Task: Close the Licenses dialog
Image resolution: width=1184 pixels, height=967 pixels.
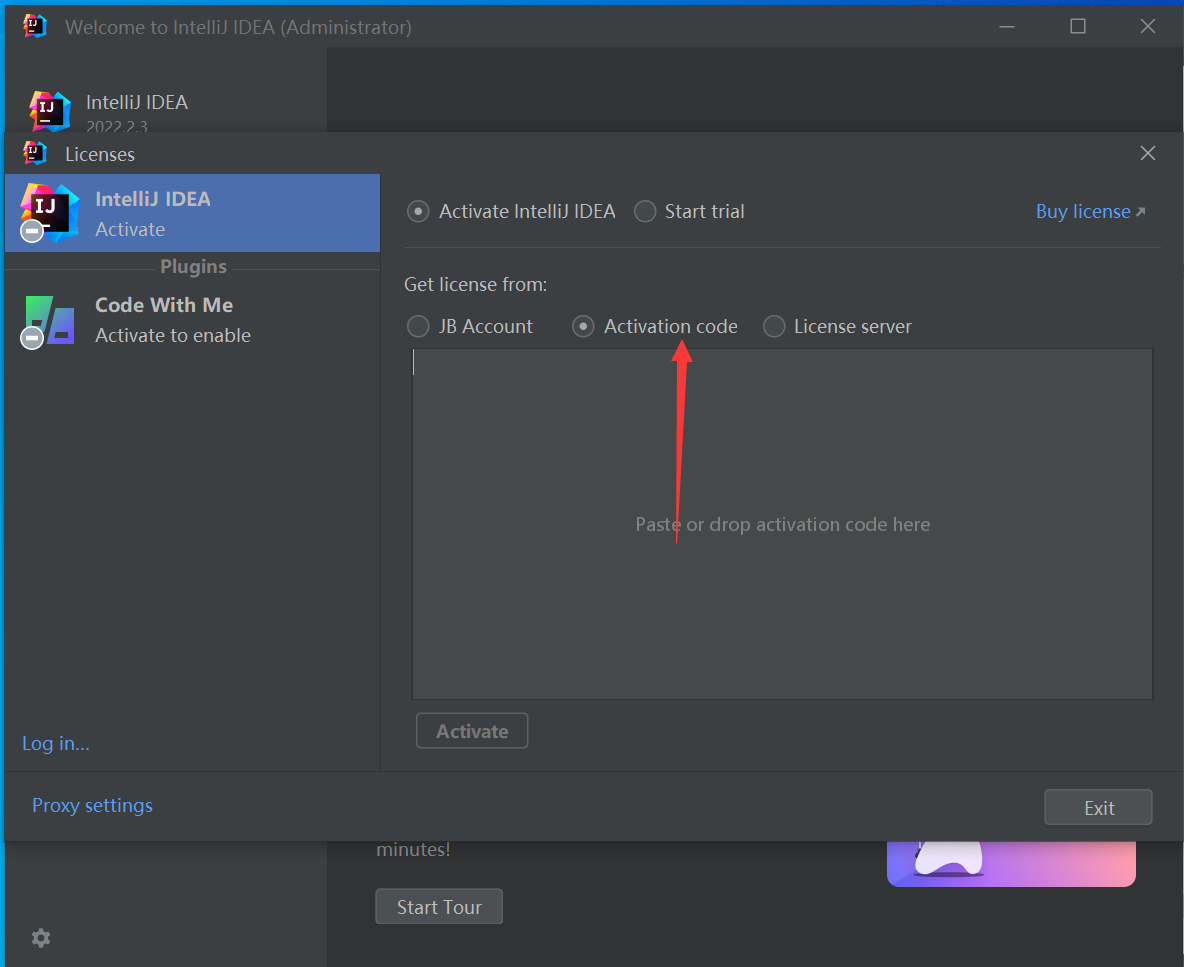Action: 1148,153
